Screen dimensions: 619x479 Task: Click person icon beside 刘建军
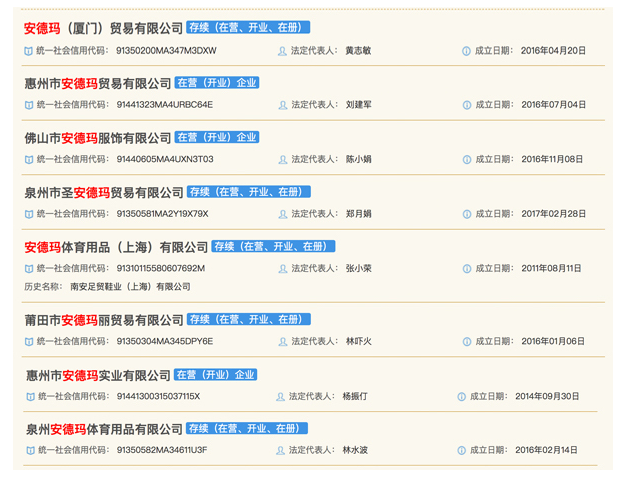(x=283, y=105)
